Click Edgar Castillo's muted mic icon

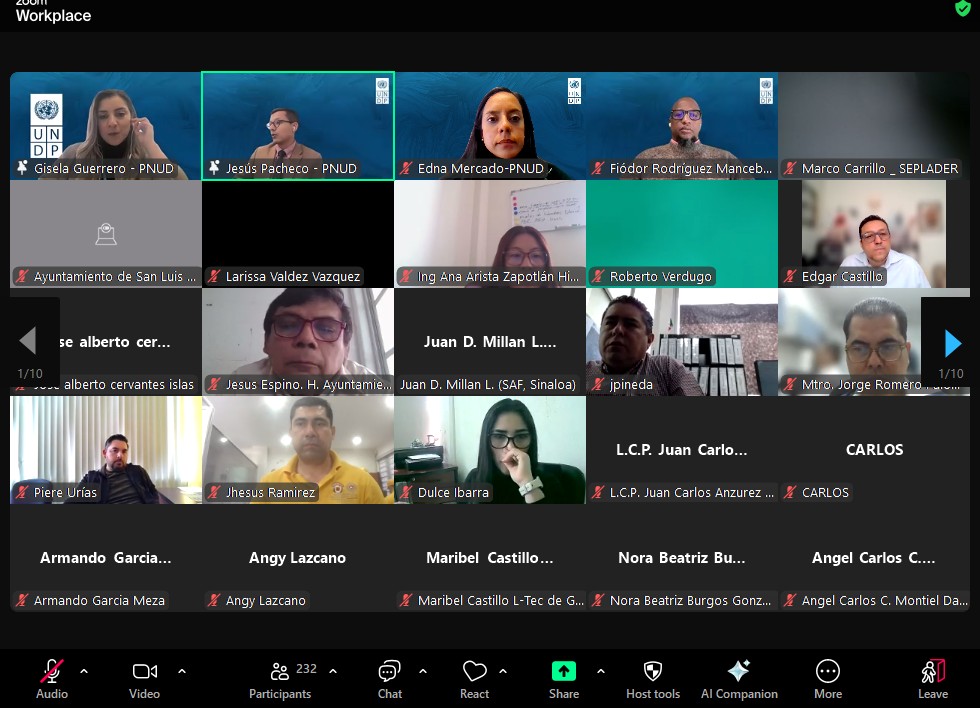tap(790, 276)
